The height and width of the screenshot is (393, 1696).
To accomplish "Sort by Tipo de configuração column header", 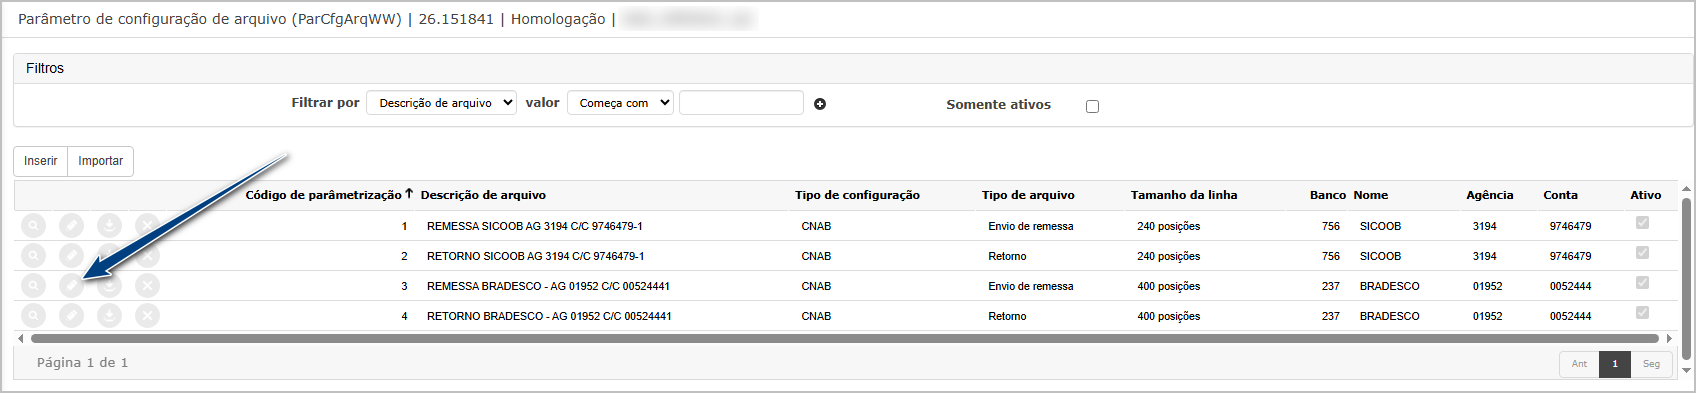I will pos(857,195).
